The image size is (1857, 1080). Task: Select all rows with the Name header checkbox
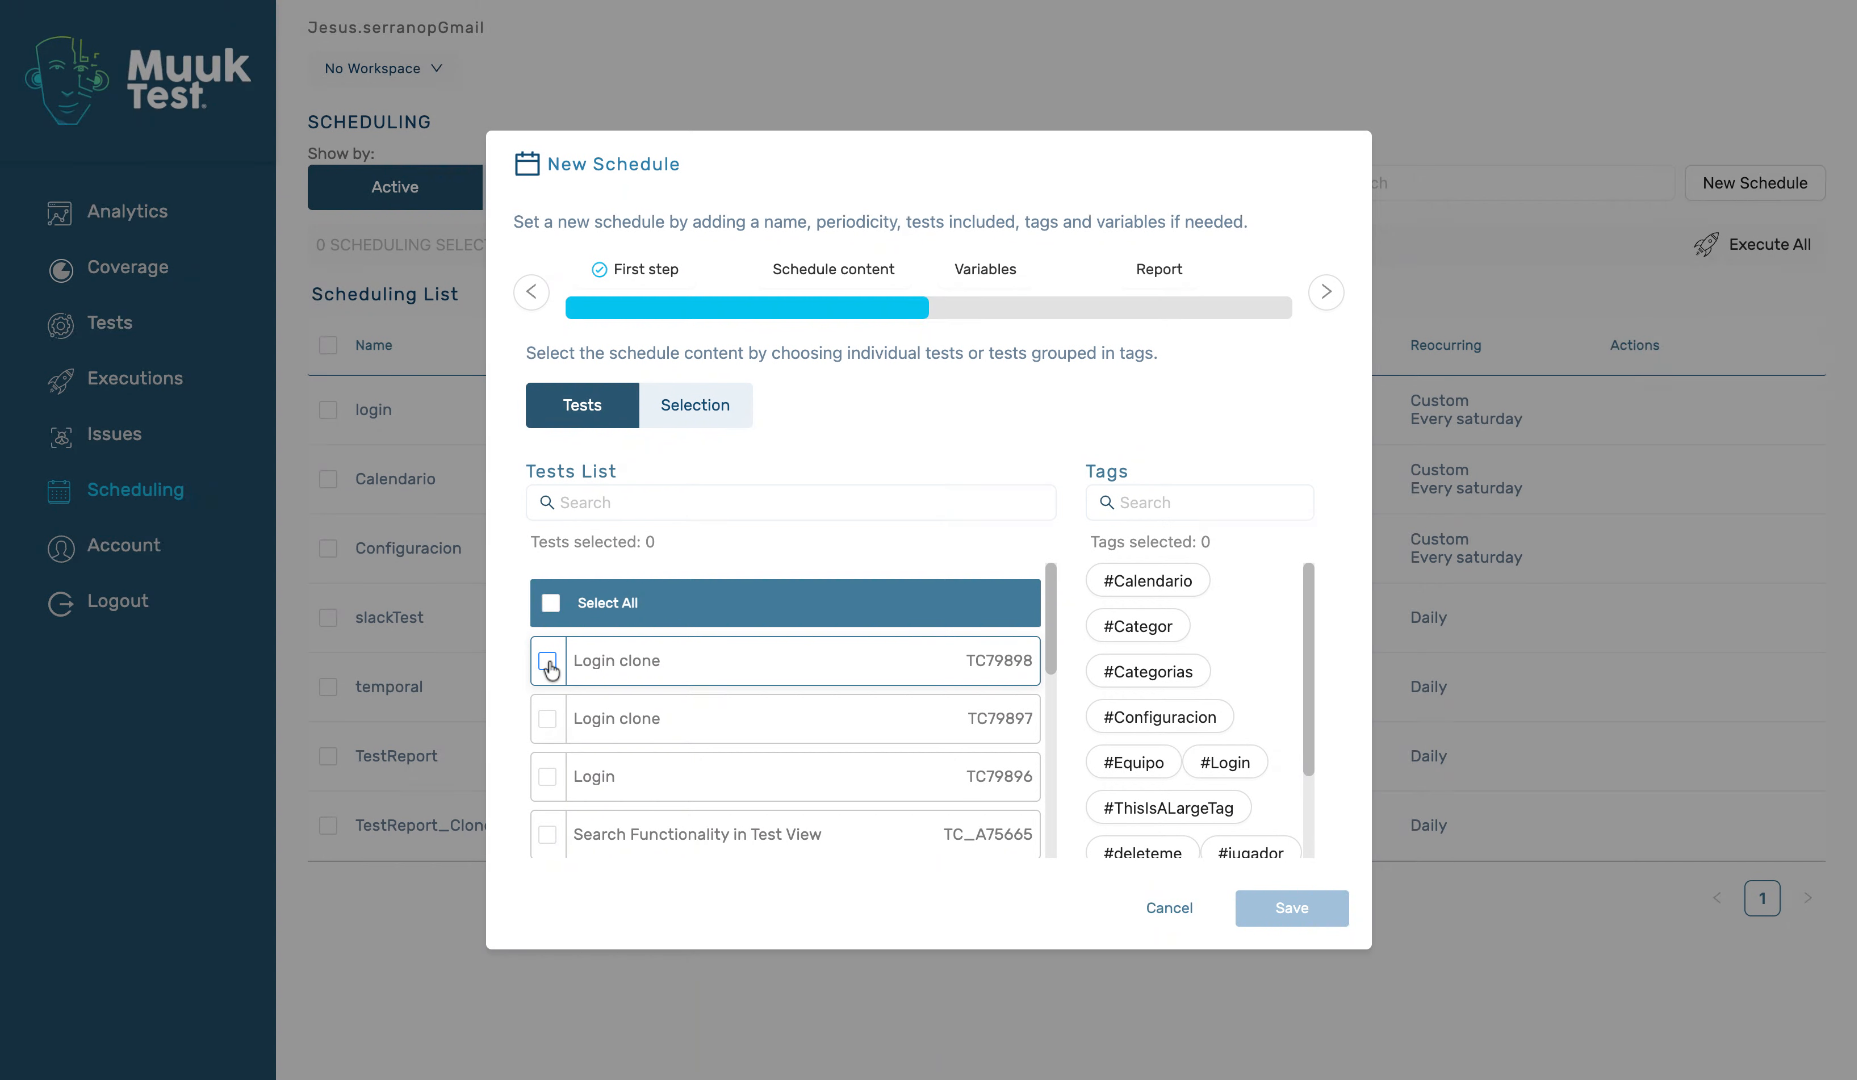coord(328,345)
